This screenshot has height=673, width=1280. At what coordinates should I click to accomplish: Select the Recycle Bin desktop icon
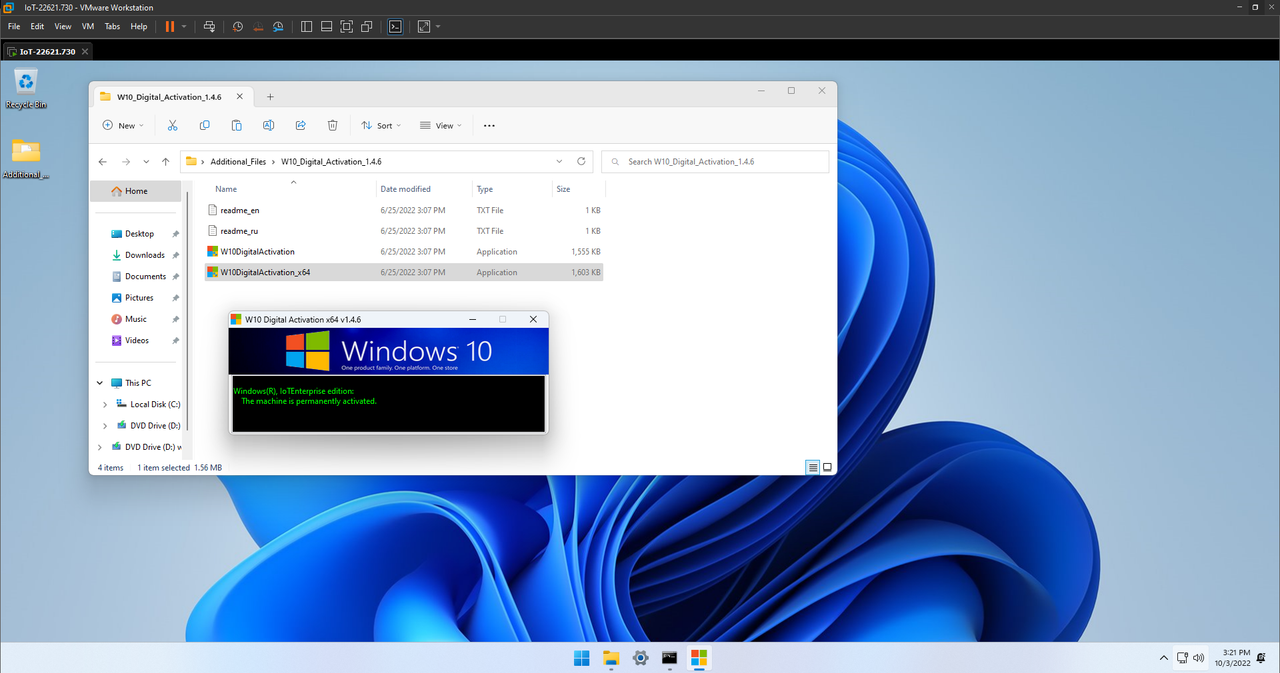[x=26, y=89]
